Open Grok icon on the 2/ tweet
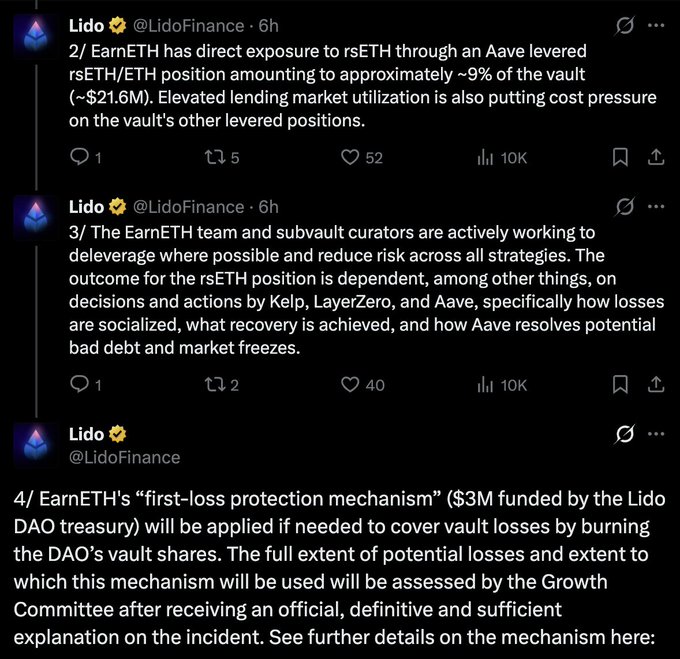The height and width of the screenshot is (659, 680). pyautogui.click(x=624, y=24)
